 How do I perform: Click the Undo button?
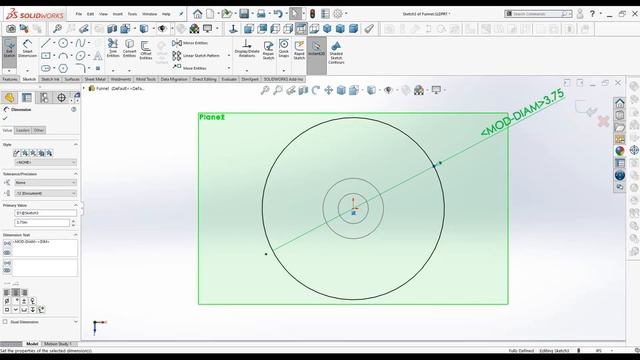278,14
